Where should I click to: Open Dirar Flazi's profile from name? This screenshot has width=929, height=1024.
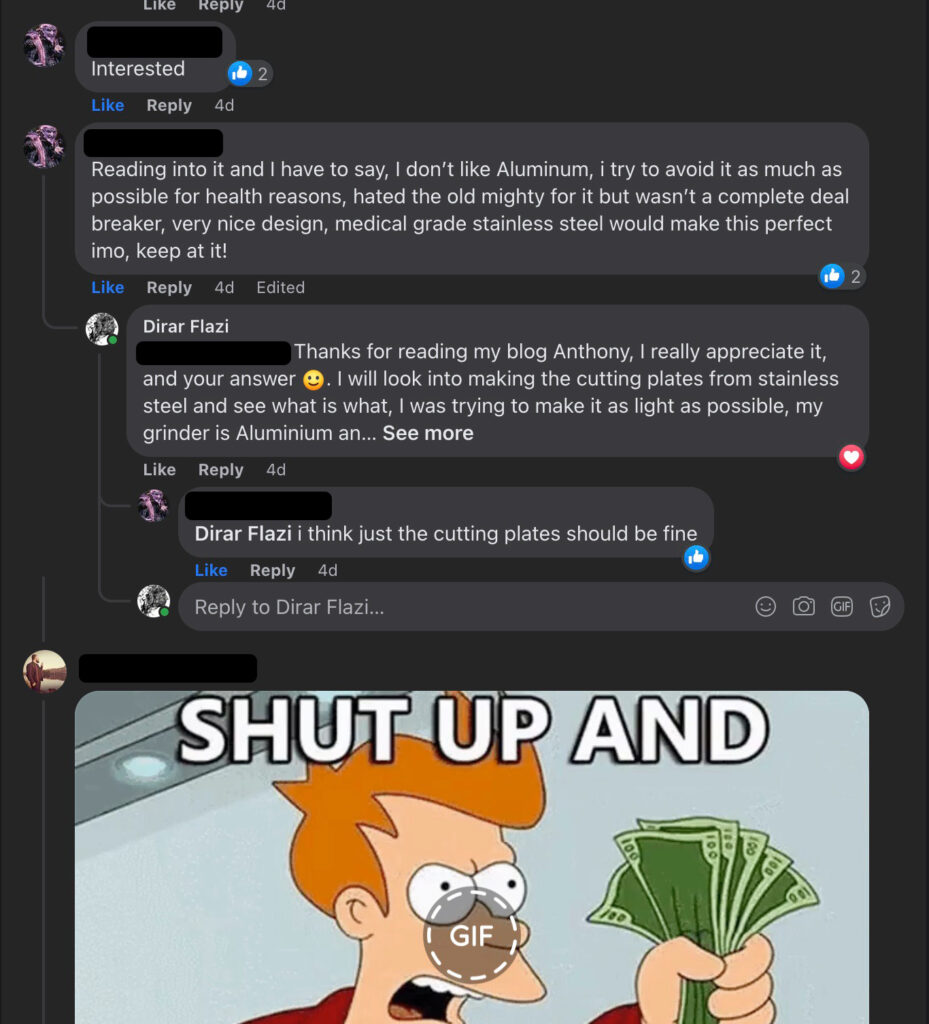pyautogui.click(x=186, y=327)
